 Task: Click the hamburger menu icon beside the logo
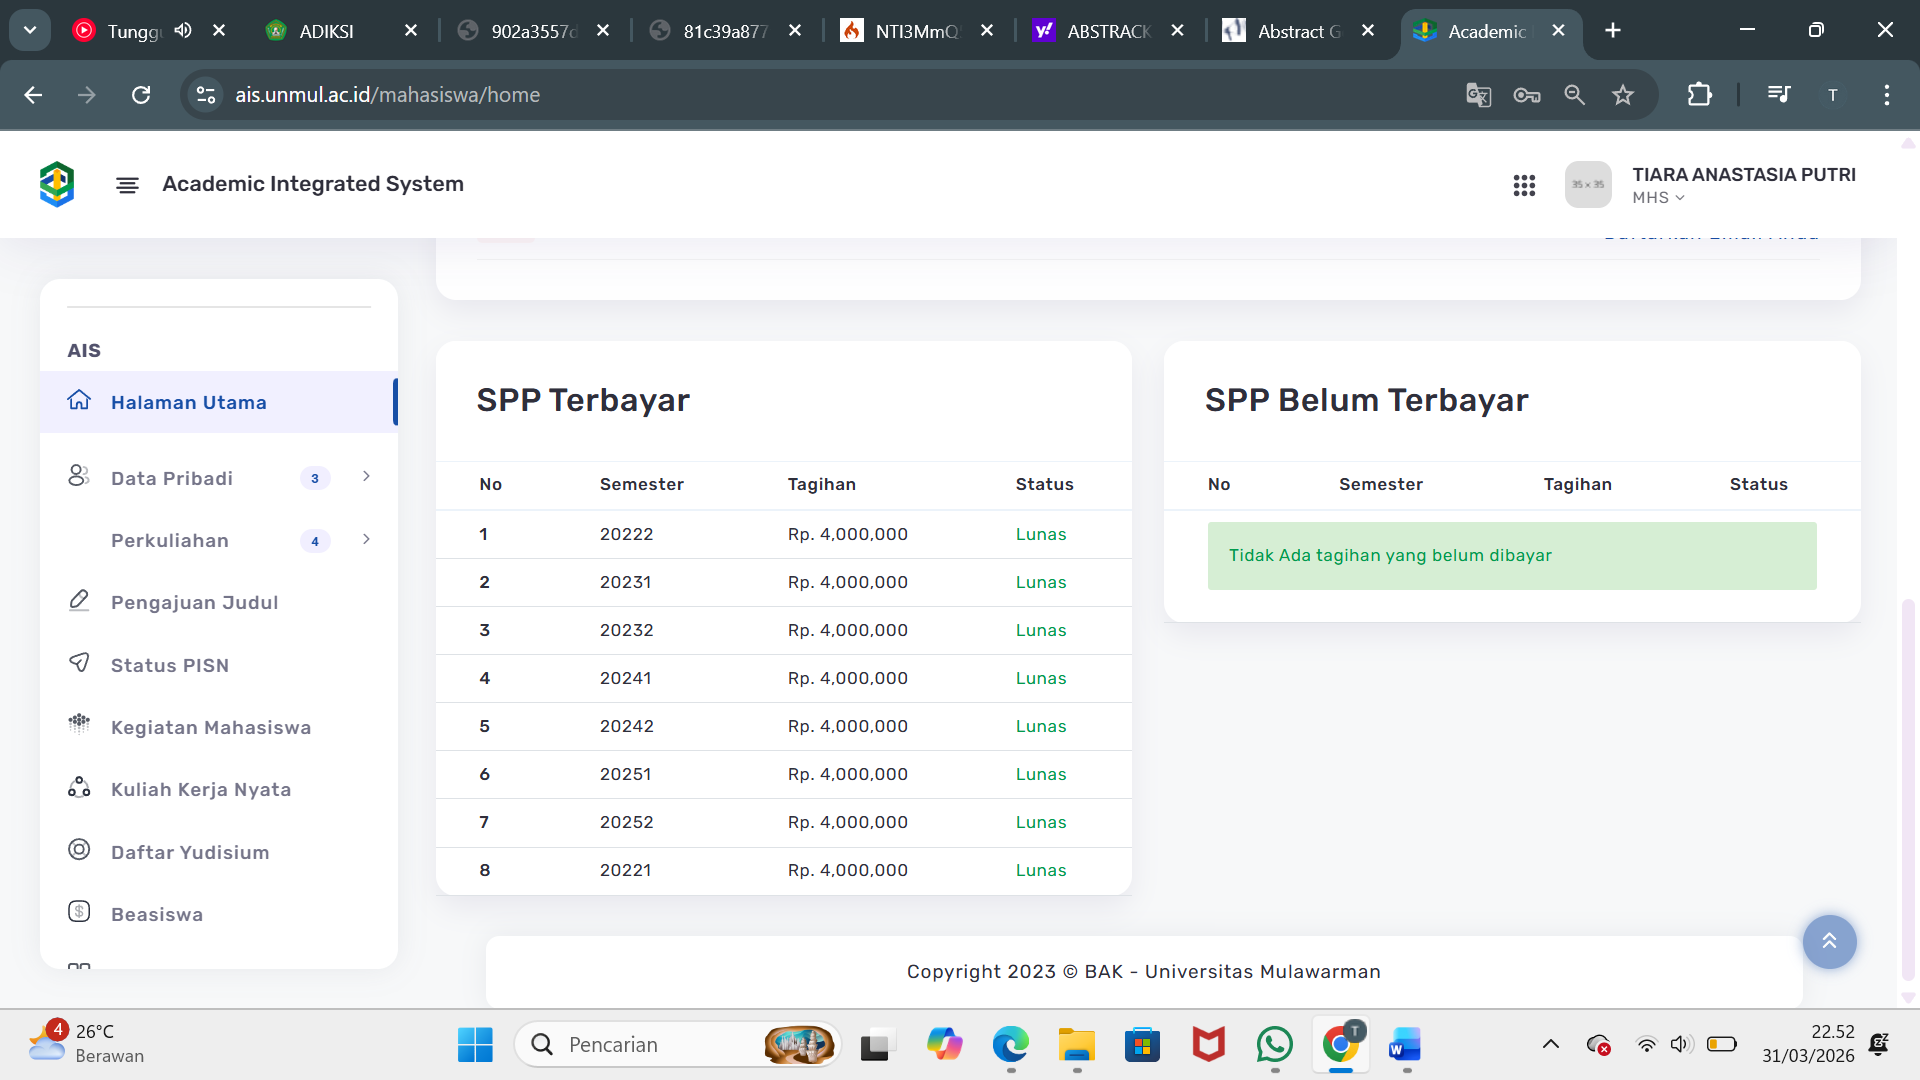[x=127, y=185]
